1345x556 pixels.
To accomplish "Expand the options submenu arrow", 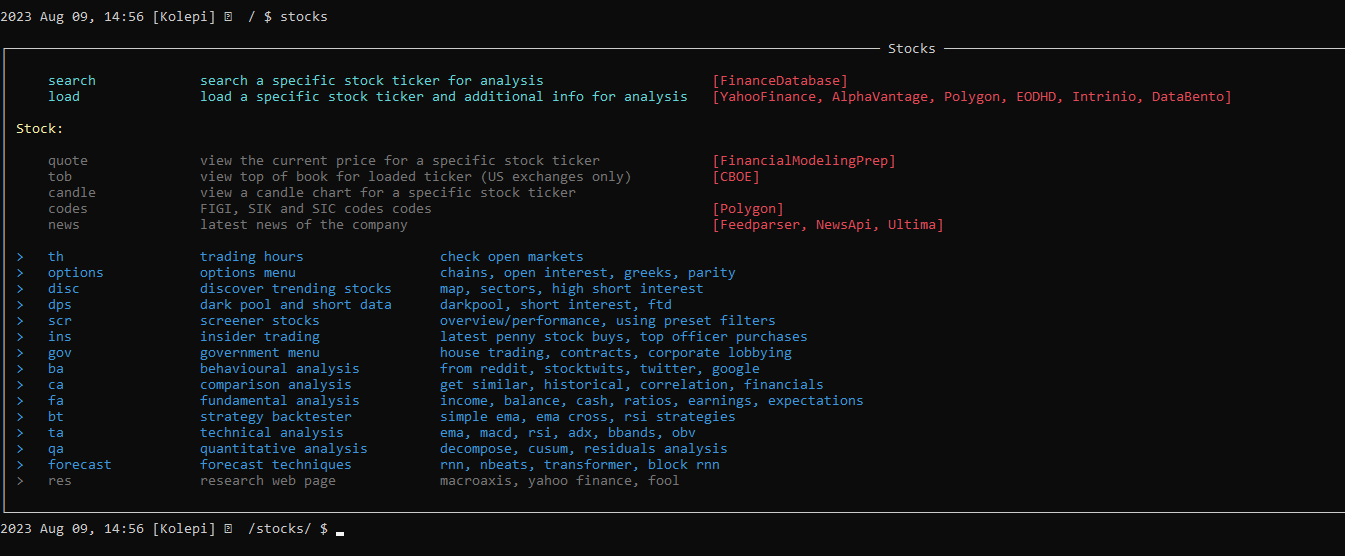I will (20, 273).
